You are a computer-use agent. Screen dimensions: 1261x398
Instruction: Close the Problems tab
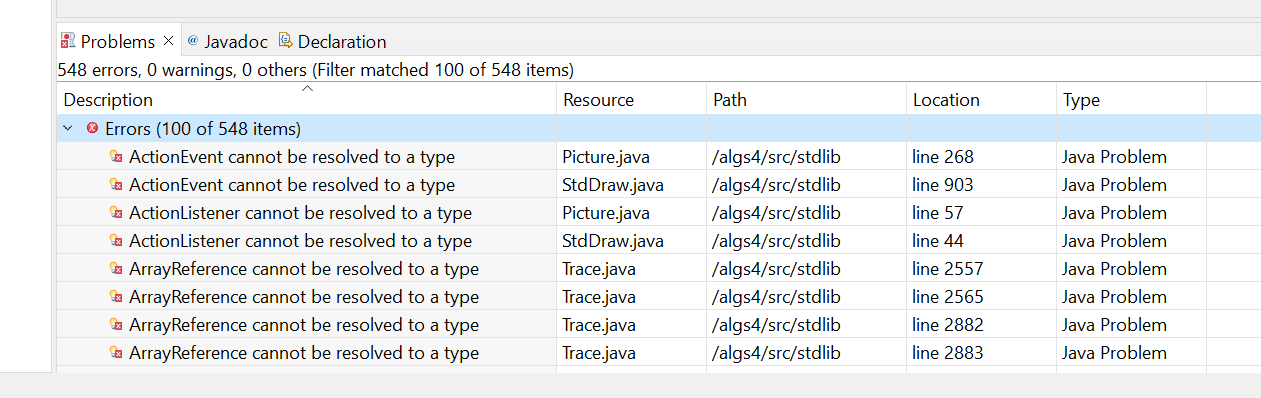168,41
